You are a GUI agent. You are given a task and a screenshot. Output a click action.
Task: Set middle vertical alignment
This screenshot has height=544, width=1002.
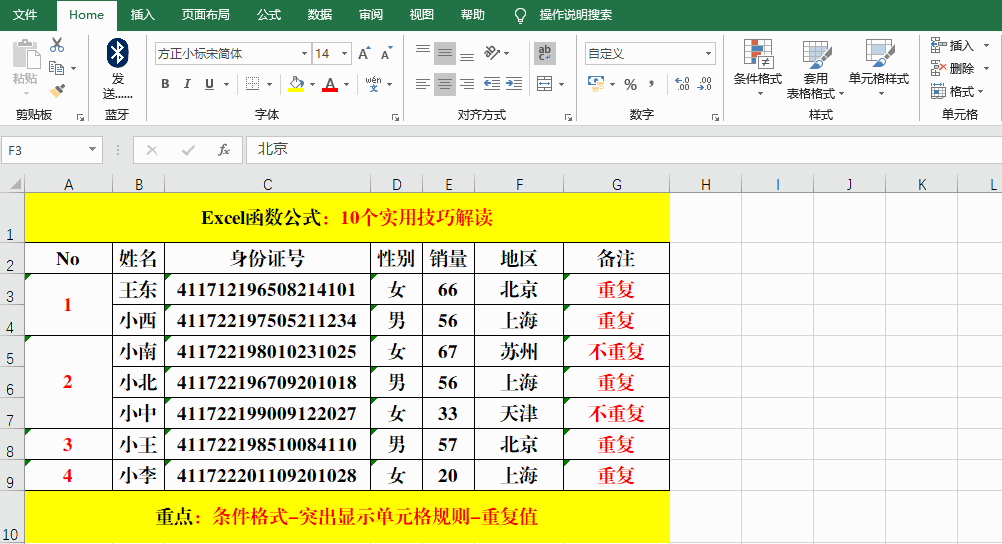pos(445,53)
